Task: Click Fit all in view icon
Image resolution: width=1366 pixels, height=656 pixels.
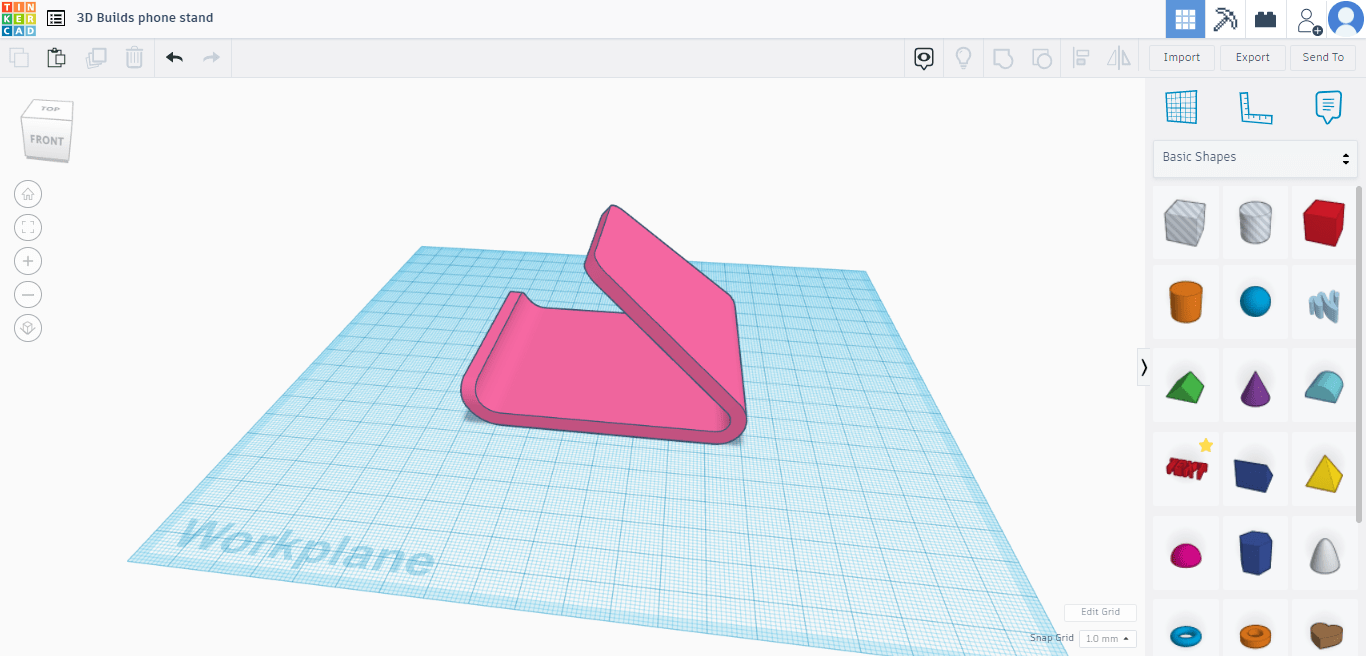Action: click(x=28, y=228)
